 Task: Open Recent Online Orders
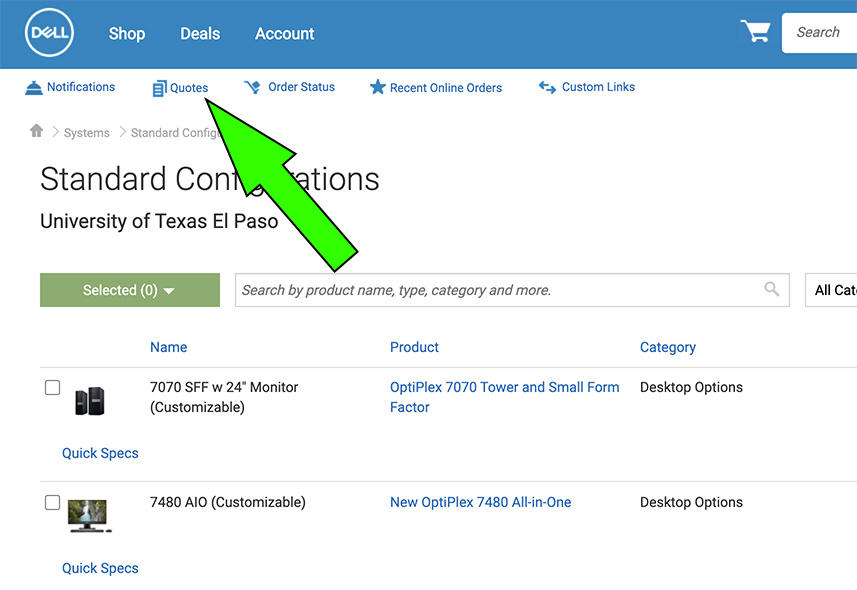[x=446, y=88]
